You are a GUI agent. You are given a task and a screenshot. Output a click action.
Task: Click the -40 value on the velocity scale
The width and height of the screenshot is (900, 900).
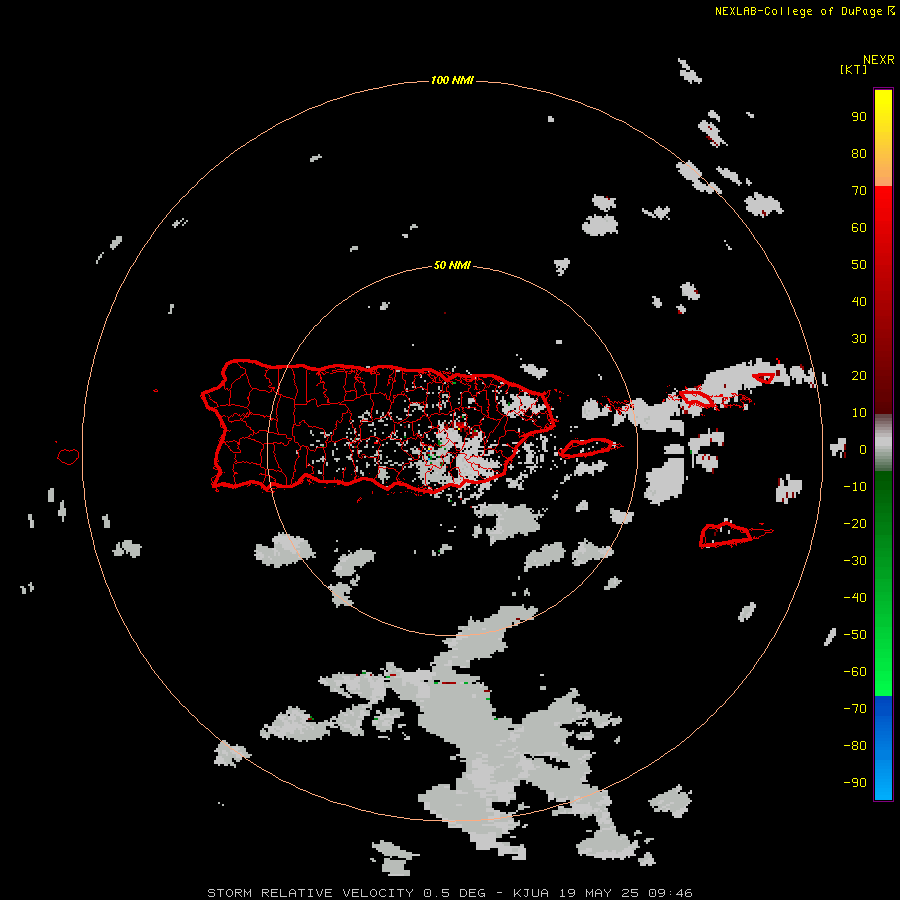click(x=855, y=598)
